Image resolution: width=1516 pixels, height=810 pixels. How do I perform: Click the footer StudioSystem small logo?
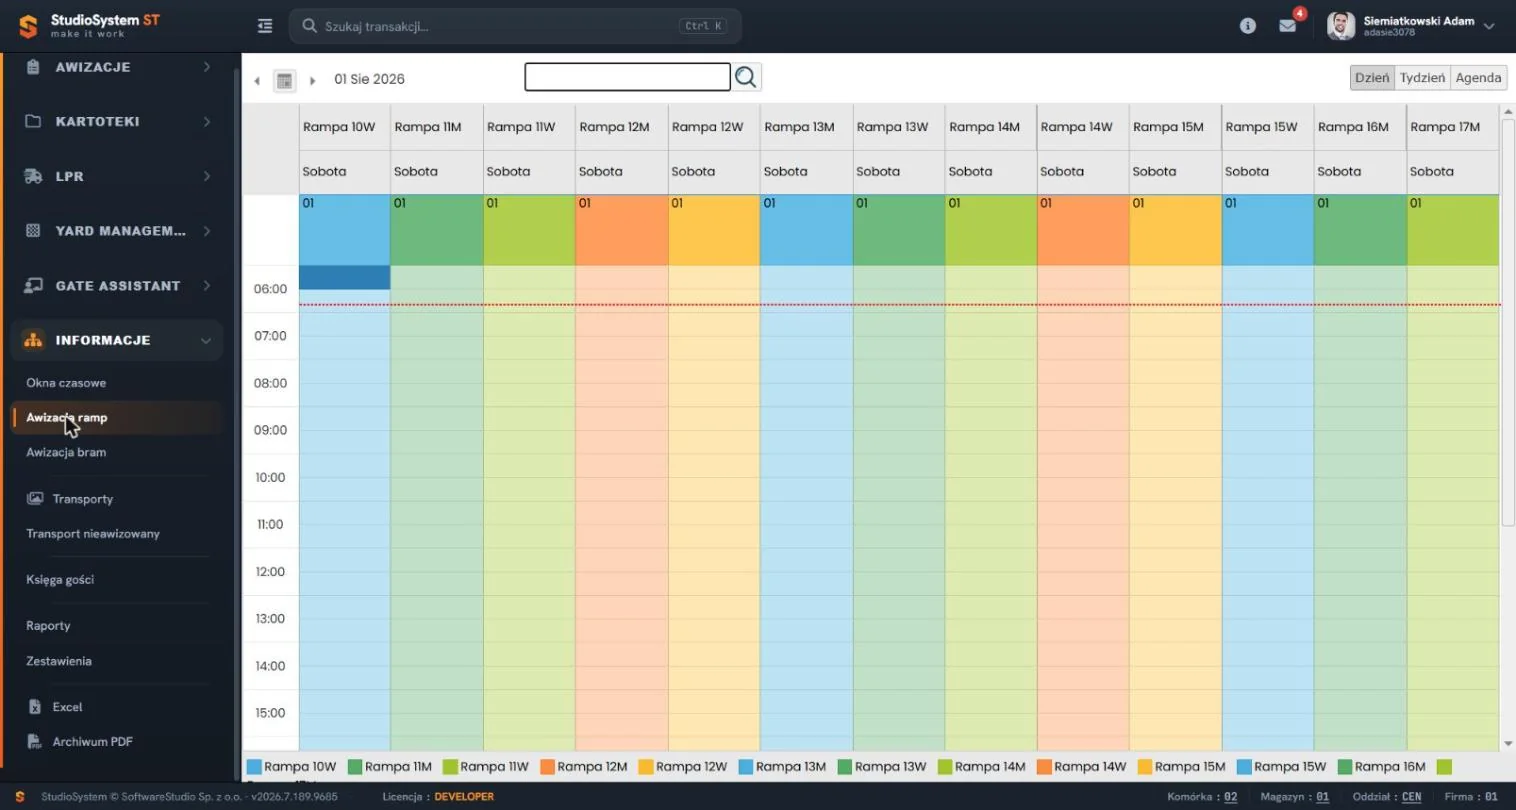click(19, 797)
